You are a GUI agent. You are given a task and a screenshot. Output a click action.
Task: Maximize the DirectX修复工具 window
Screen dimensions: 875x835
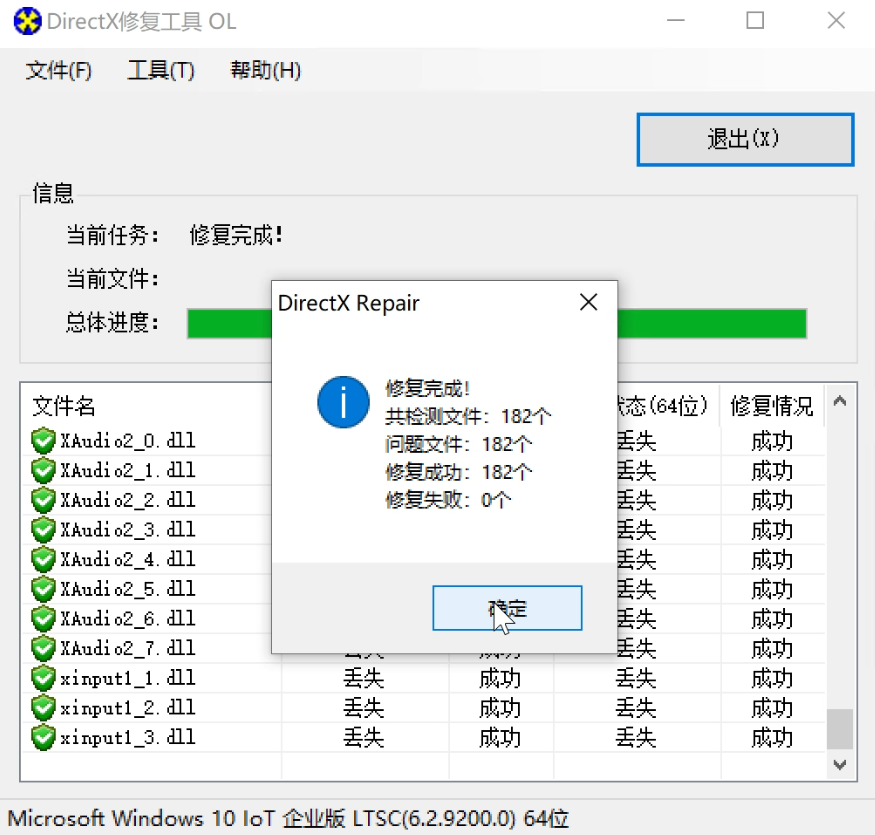[755, 21]
